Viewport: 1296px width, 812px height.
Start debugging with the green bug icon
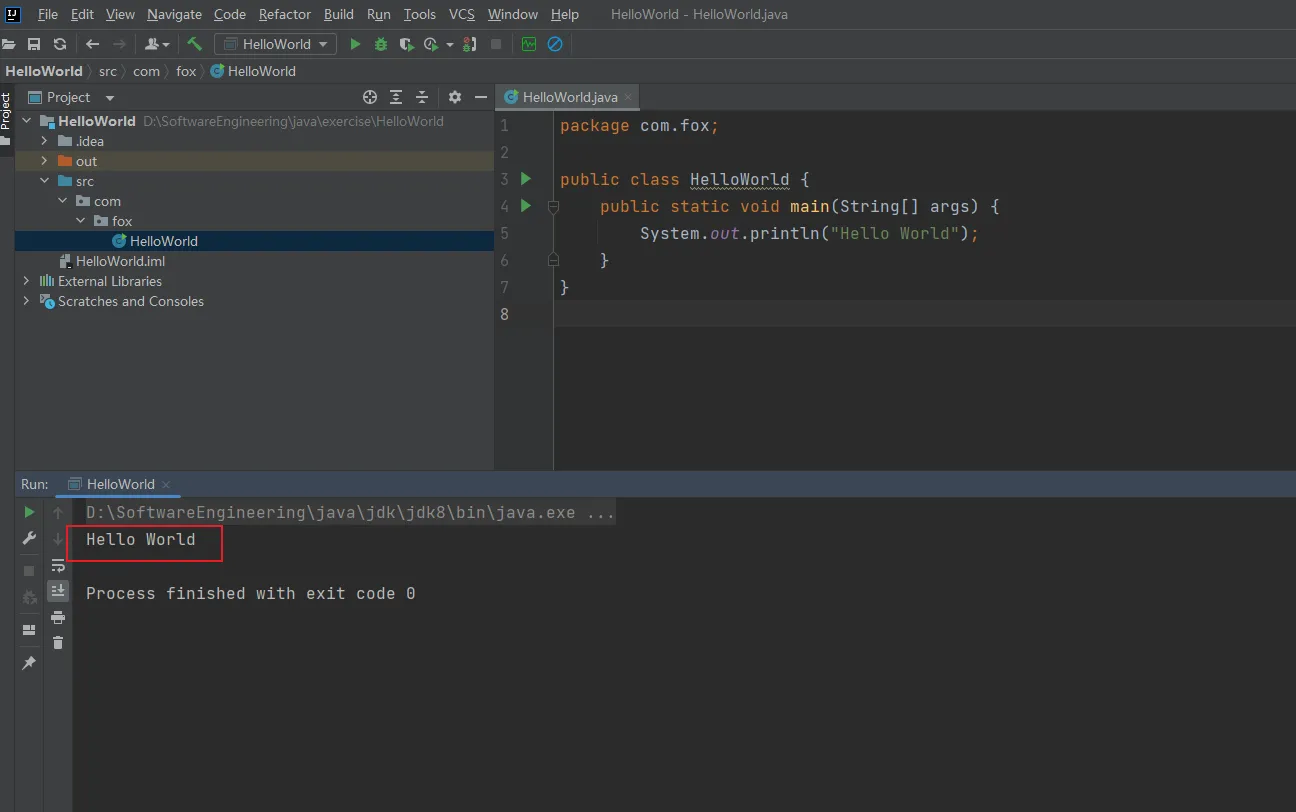tap(381, 44)
